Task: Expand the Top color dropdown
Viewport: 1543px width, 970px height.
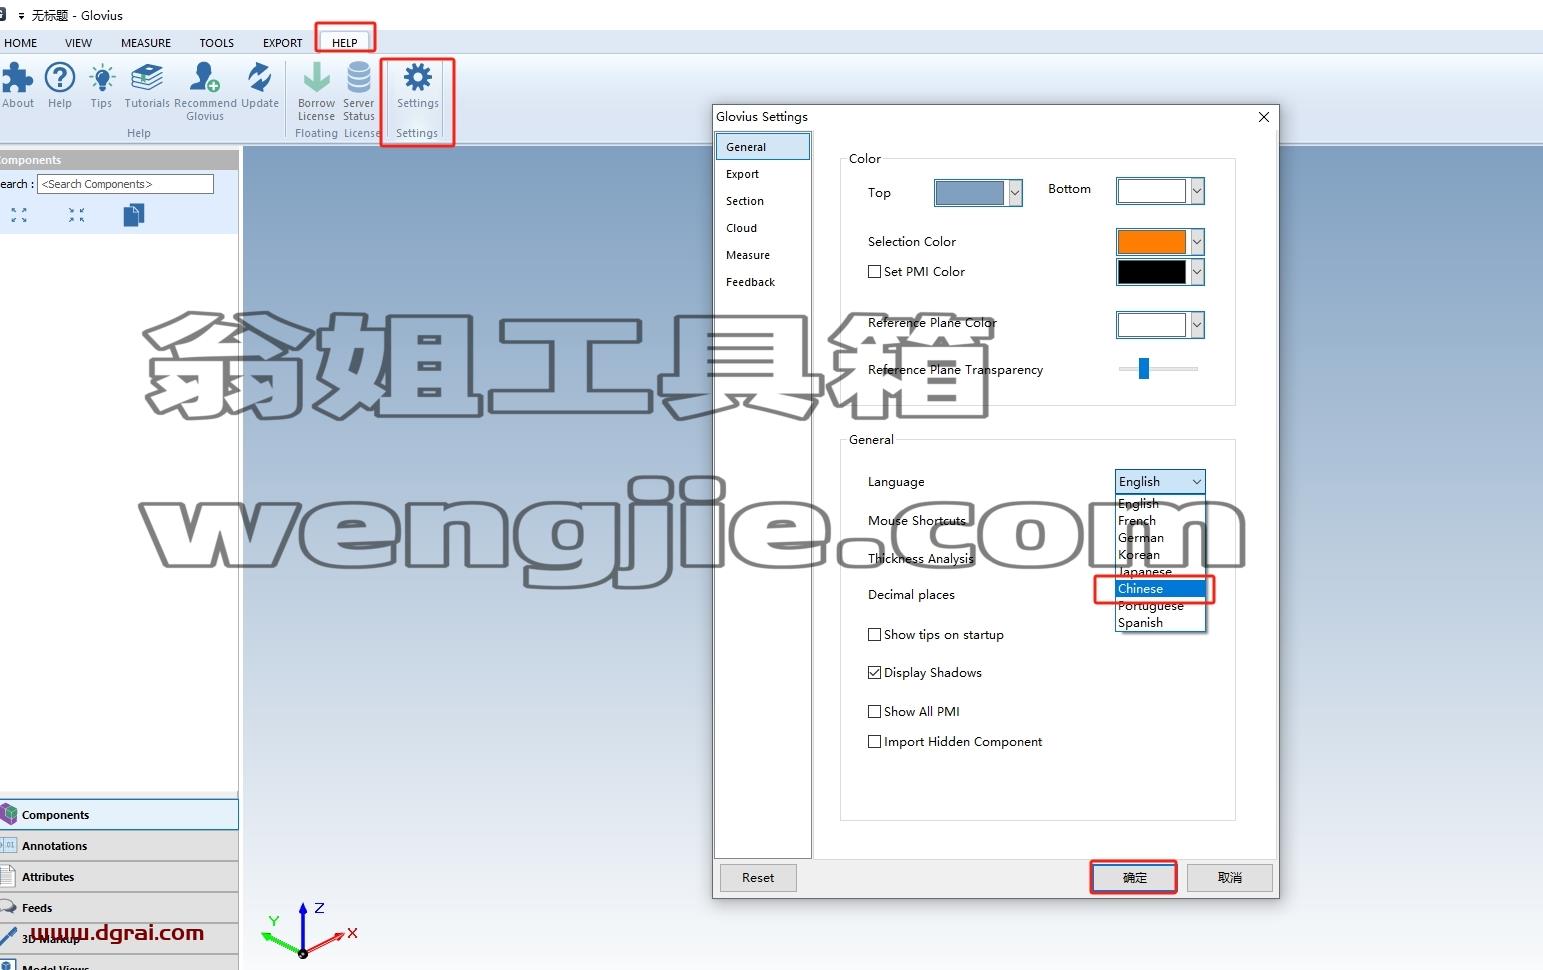Action: click(x=1015, y=193)
